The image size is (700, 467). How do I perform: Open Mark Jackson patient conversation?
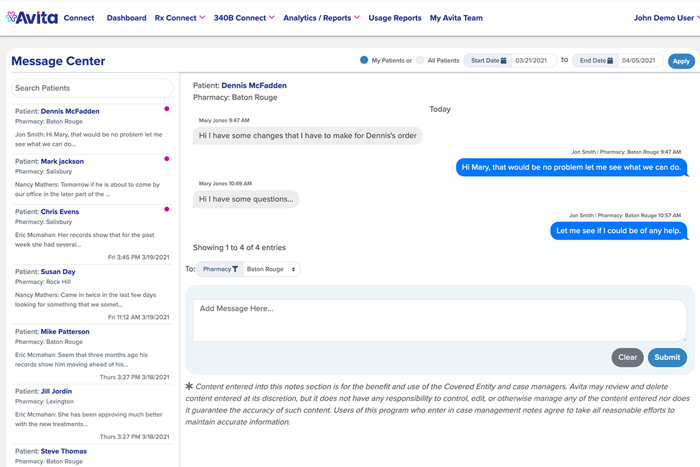(92, 178)
